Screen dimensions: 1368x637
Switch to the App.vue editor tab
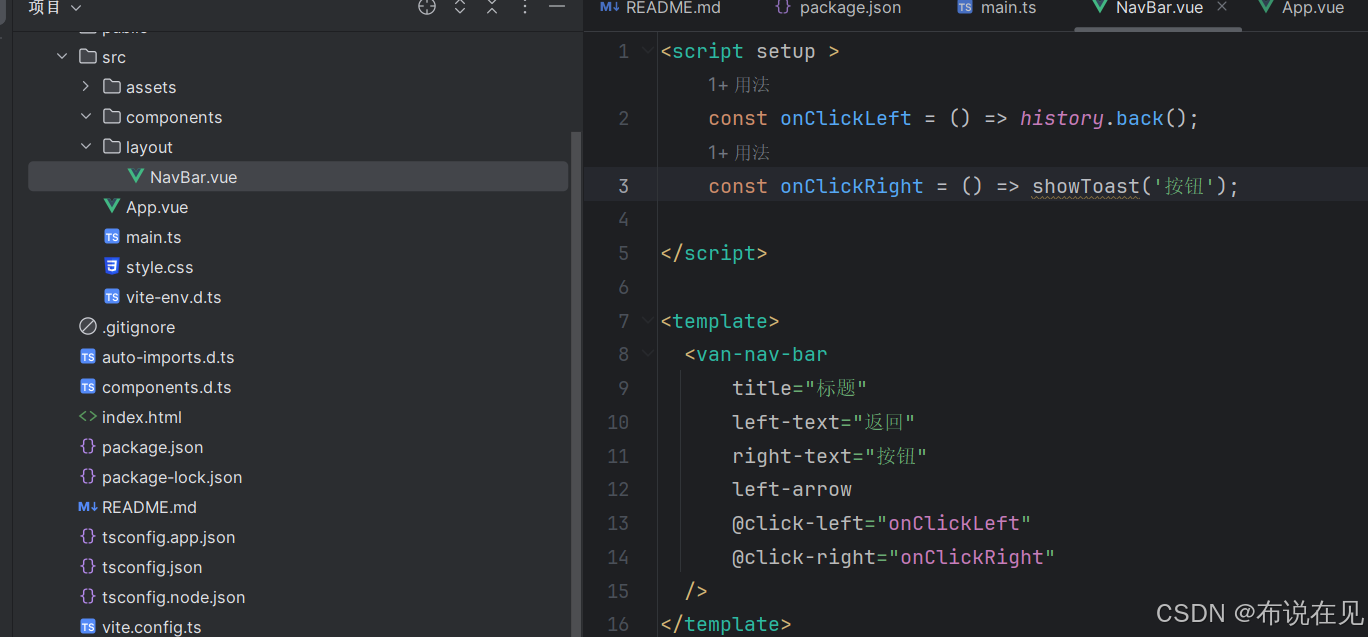click(1302, 7)
